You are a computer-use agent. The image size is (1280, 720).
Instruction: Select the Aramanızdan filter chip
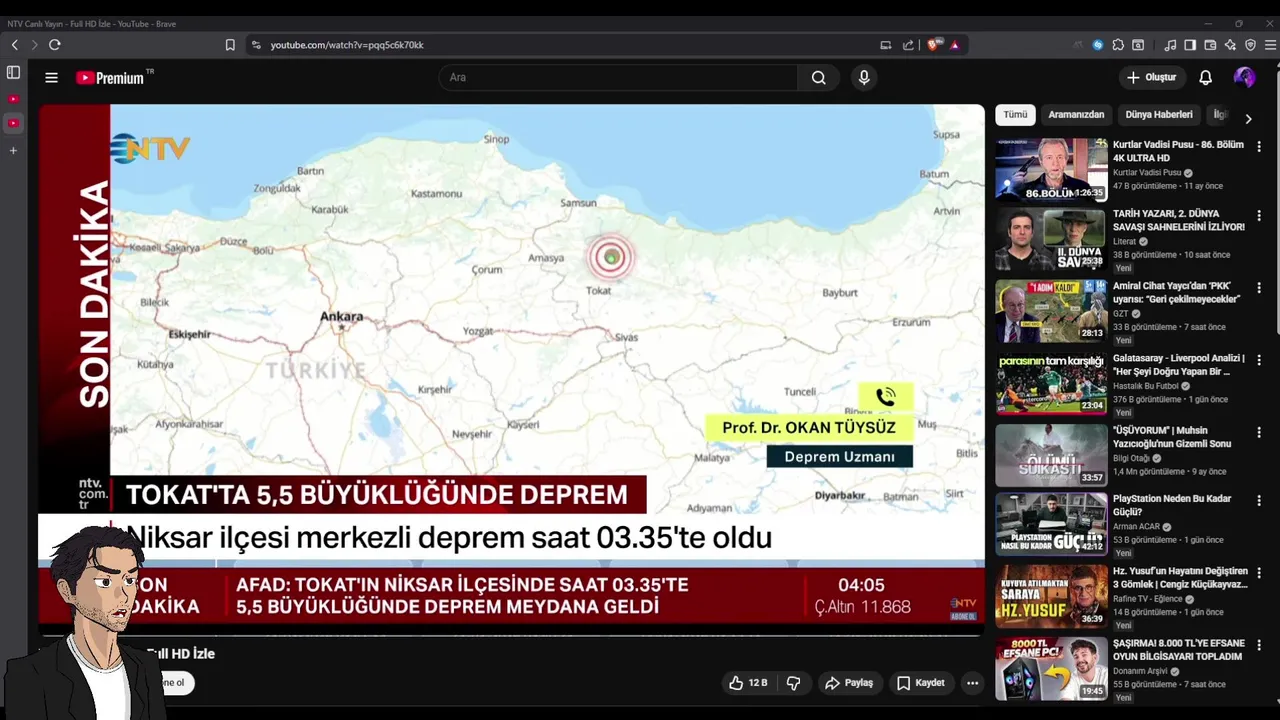pyautogui.click(x=1076, y=115)
